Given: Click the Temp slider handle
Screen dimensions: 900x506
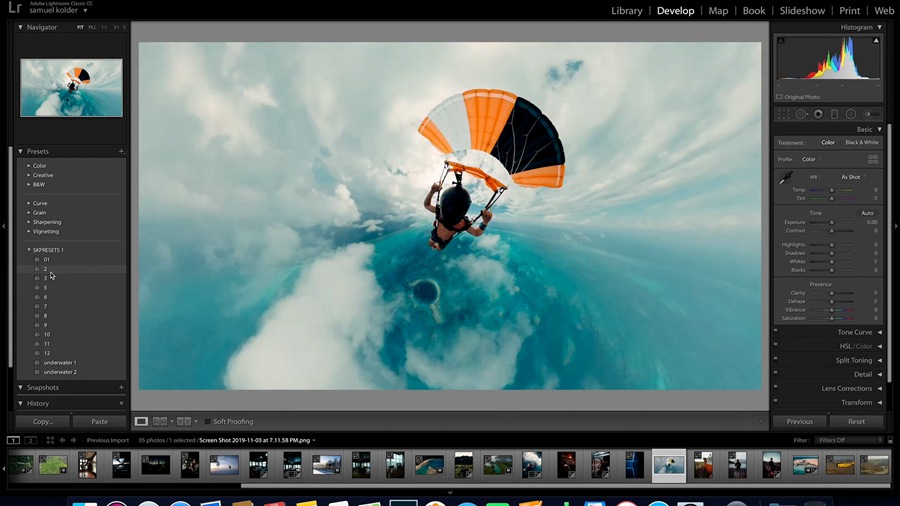Looking at the screenshot, I should coord(832,190).
